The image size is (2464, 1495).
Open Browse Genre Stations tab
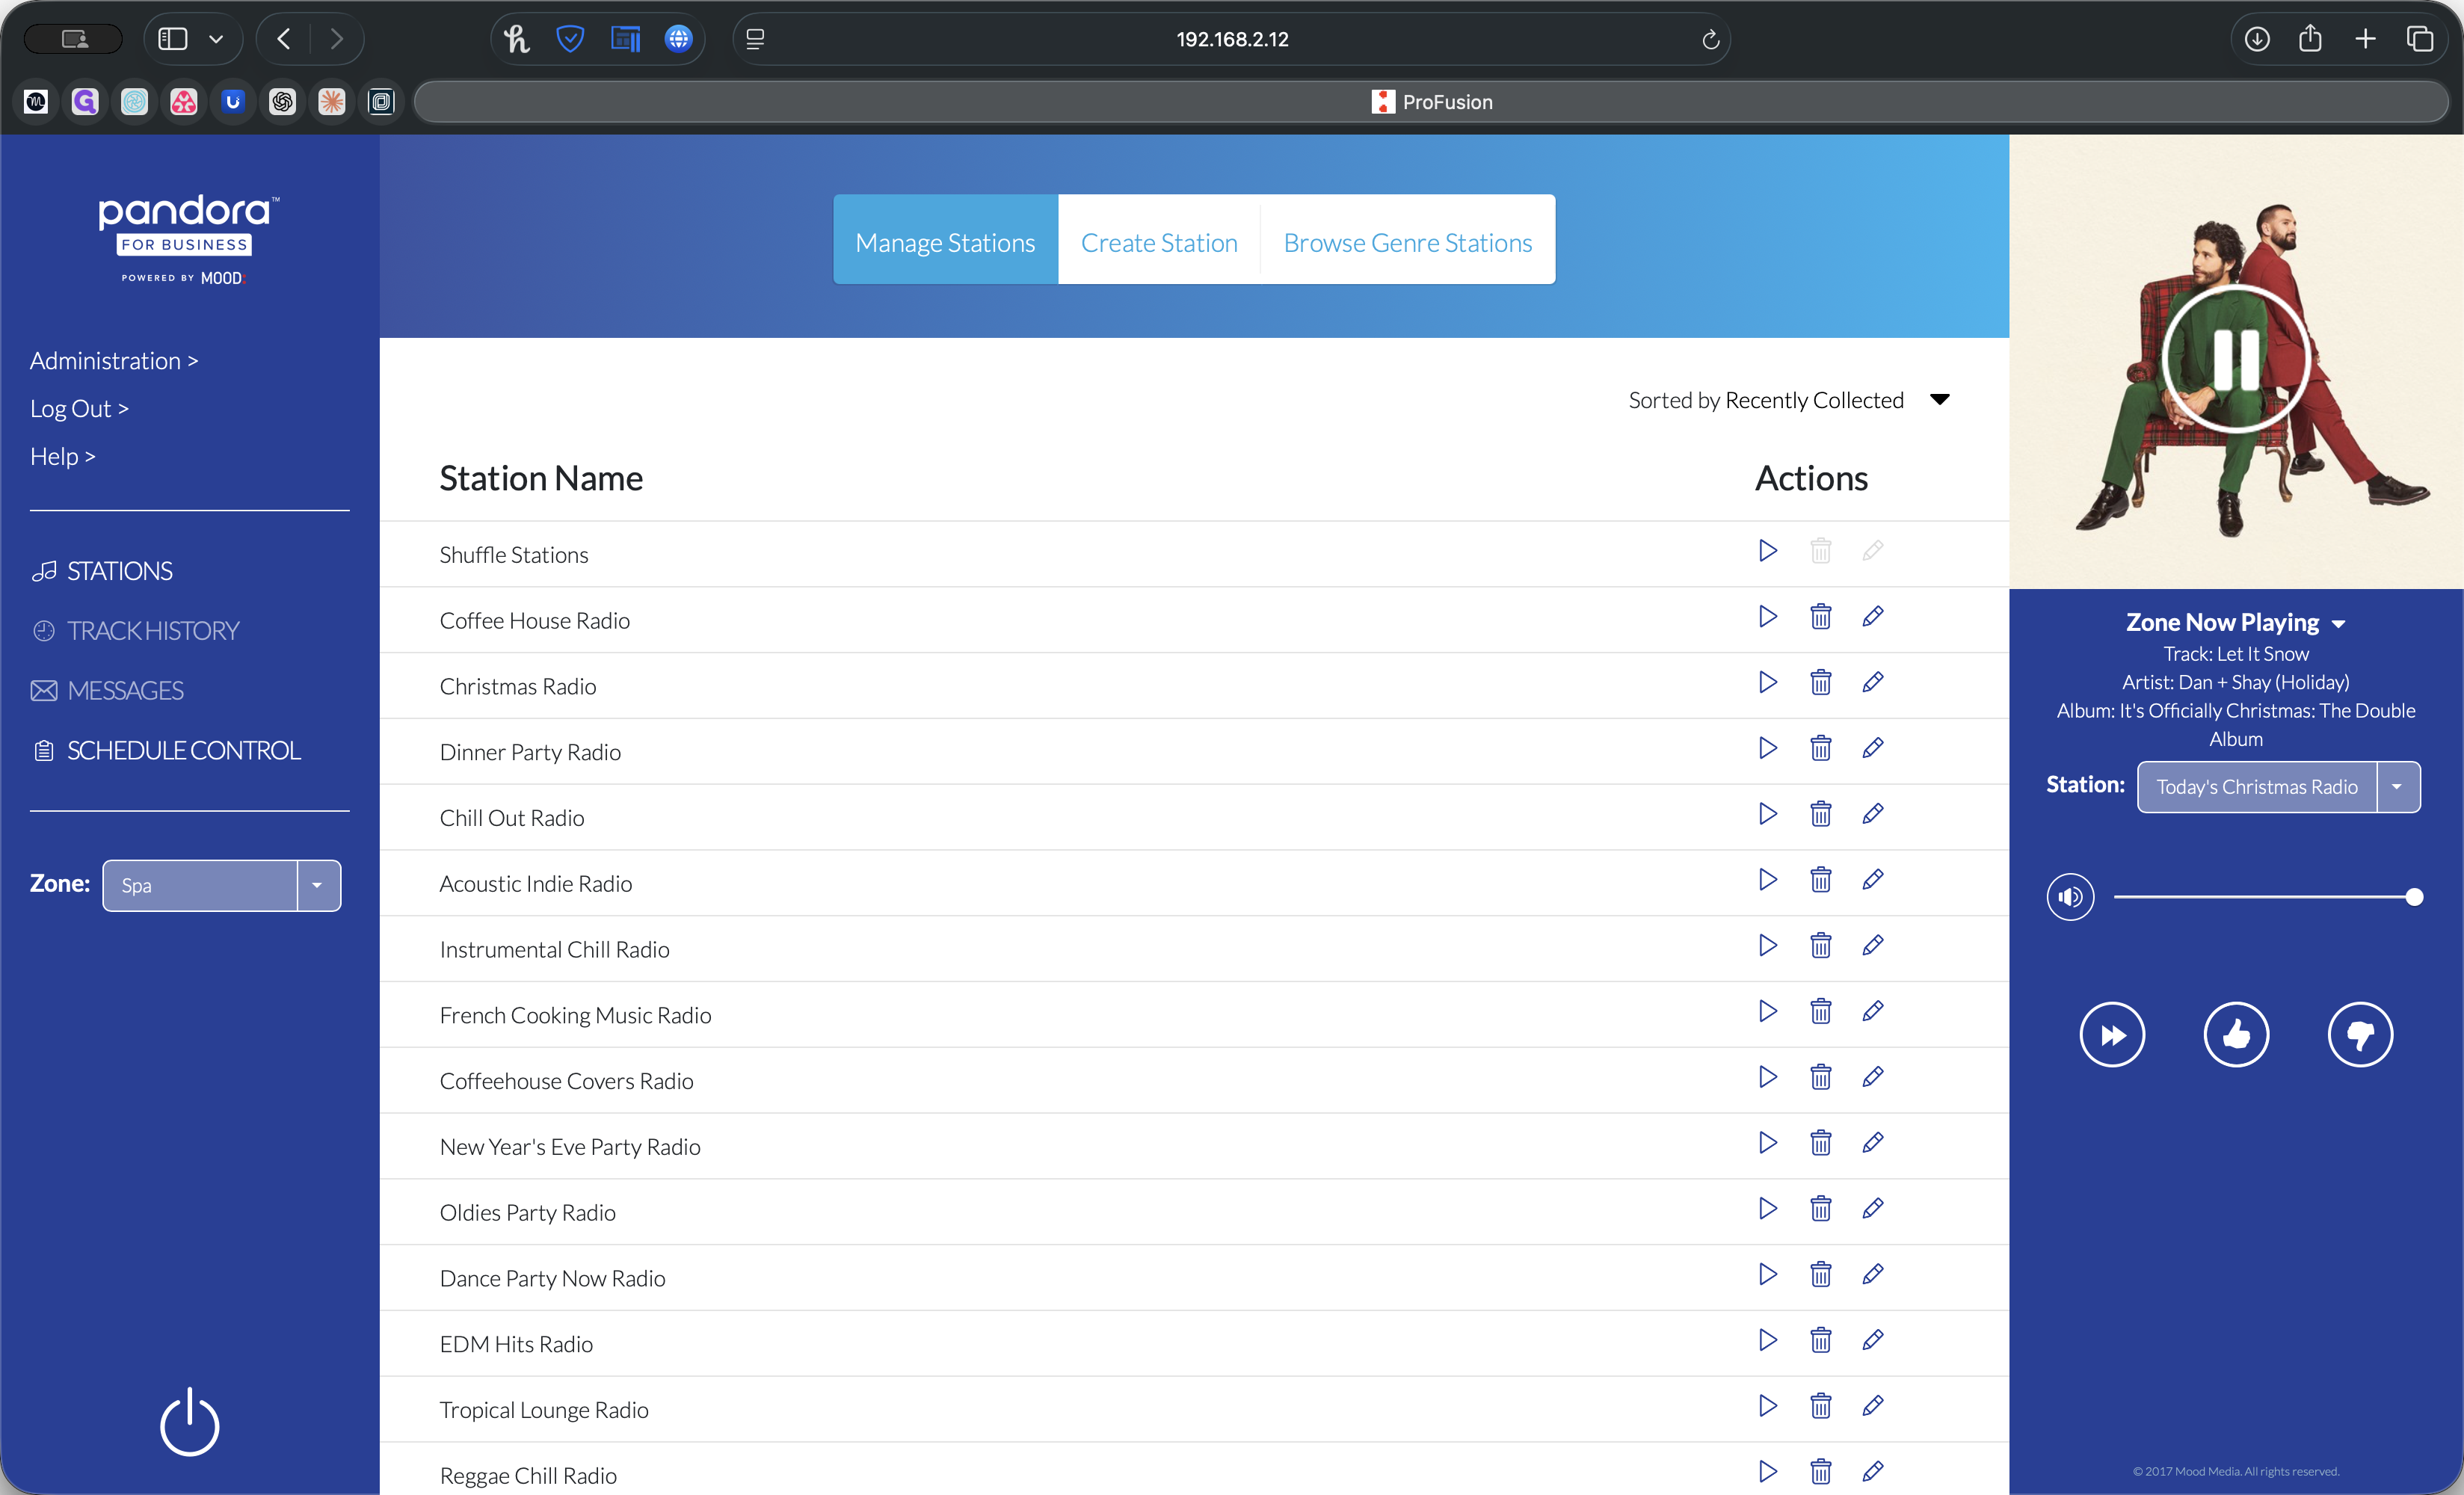[x=1407, y=240]
